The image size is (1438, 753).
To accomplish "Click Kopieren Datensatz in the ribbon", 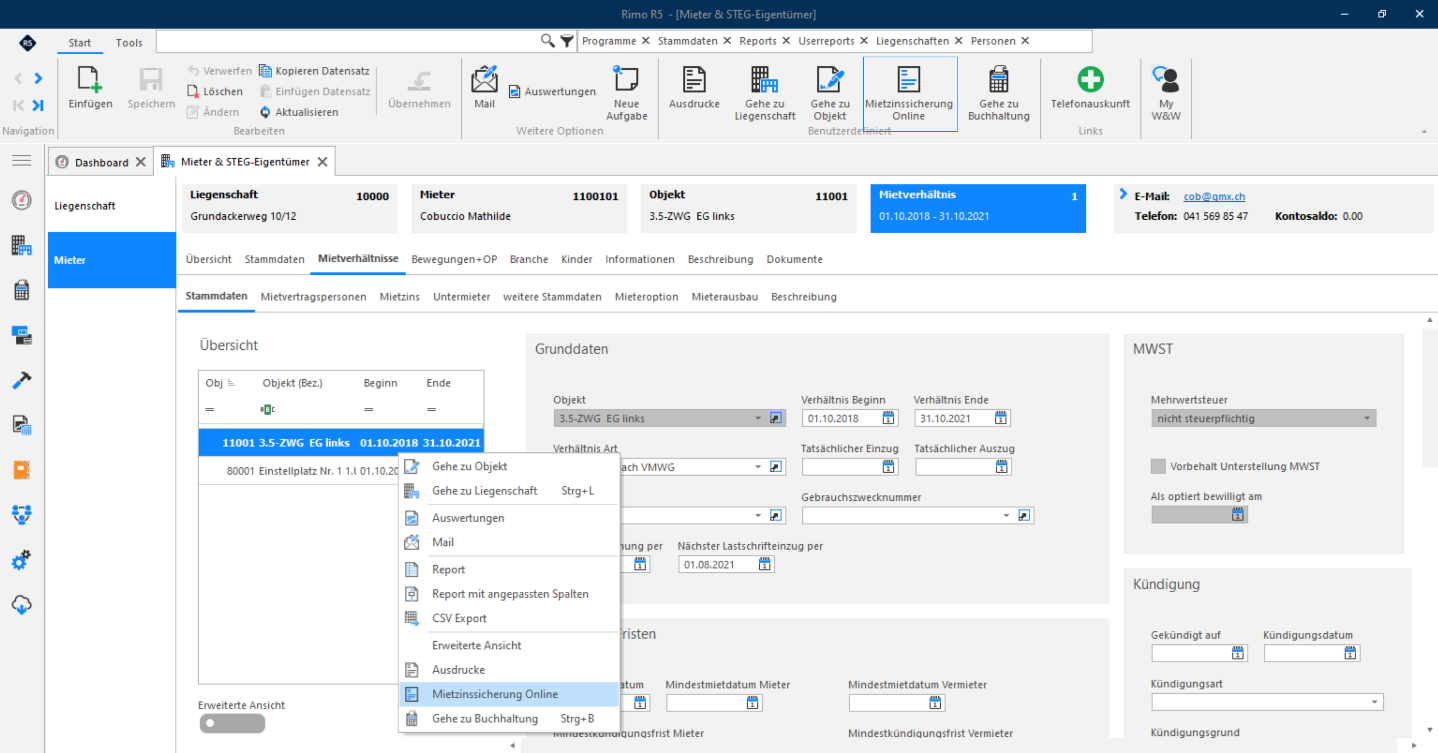I will (x=314, y=71).
